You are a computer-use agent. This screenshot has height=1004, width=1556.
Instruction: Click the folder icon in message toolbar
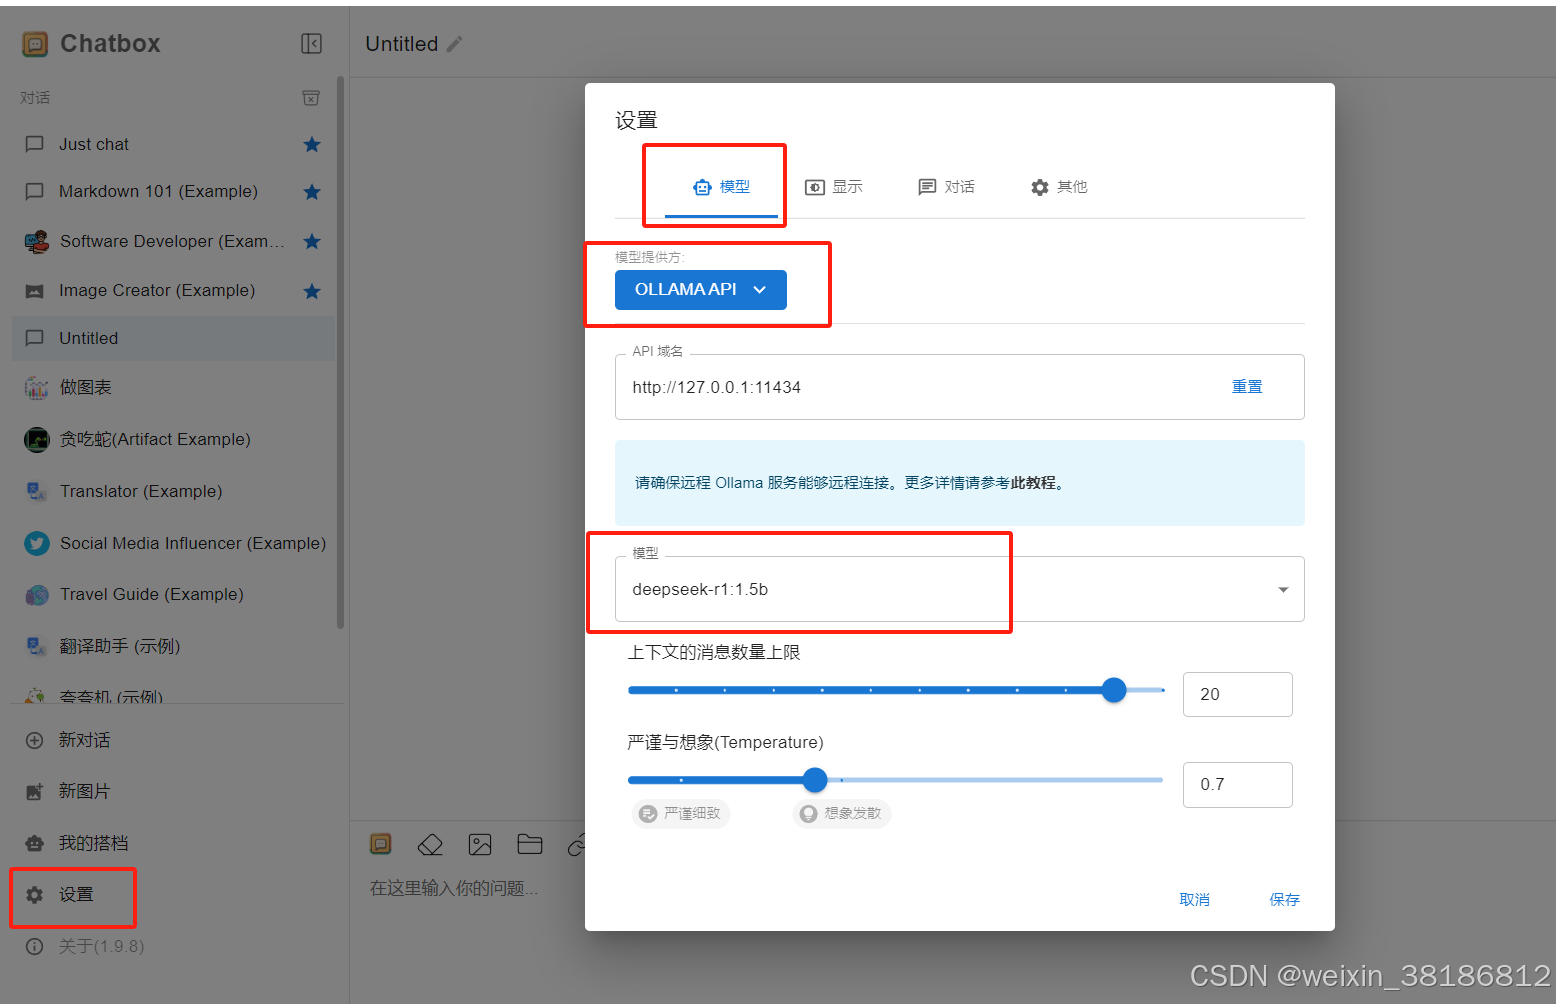pyautogui.click(x=530, y=845)
